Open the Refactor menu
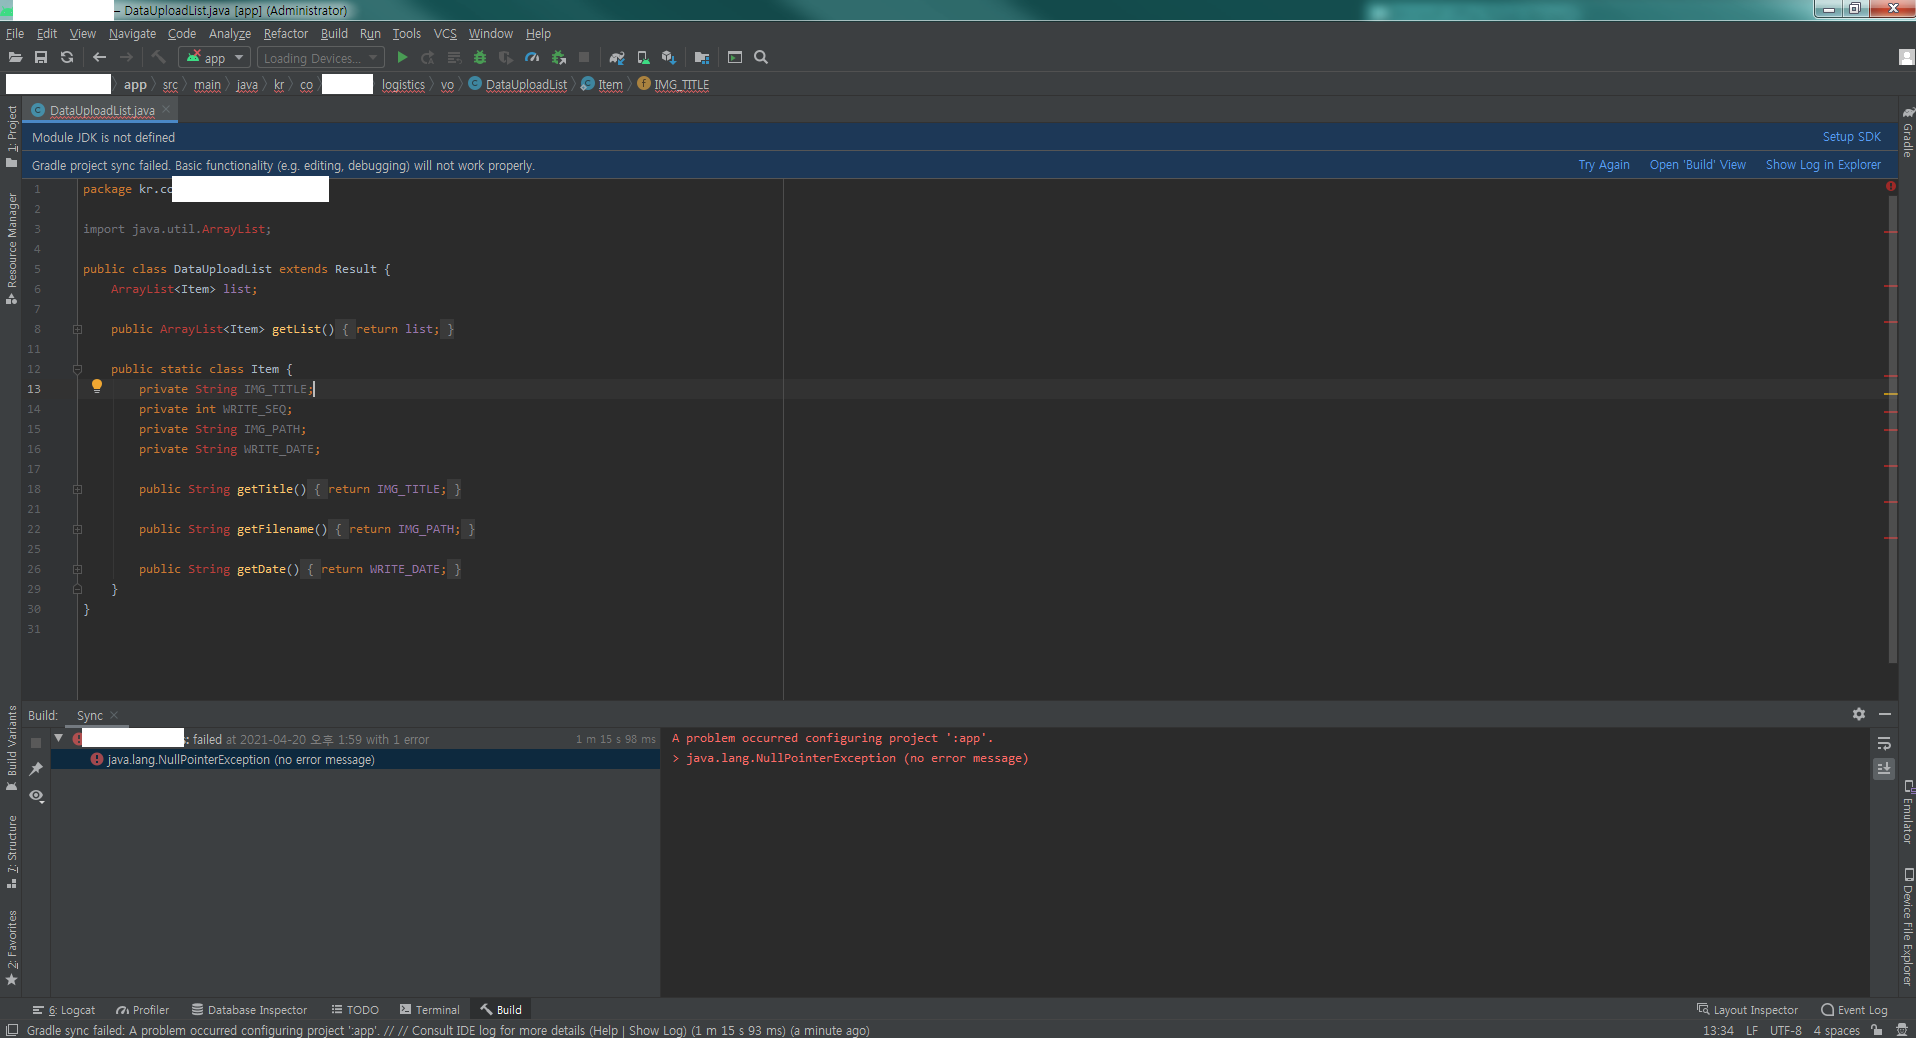Image resolution: width=1916 pixels, height=1038 pixels. click(x=285, y=33)
